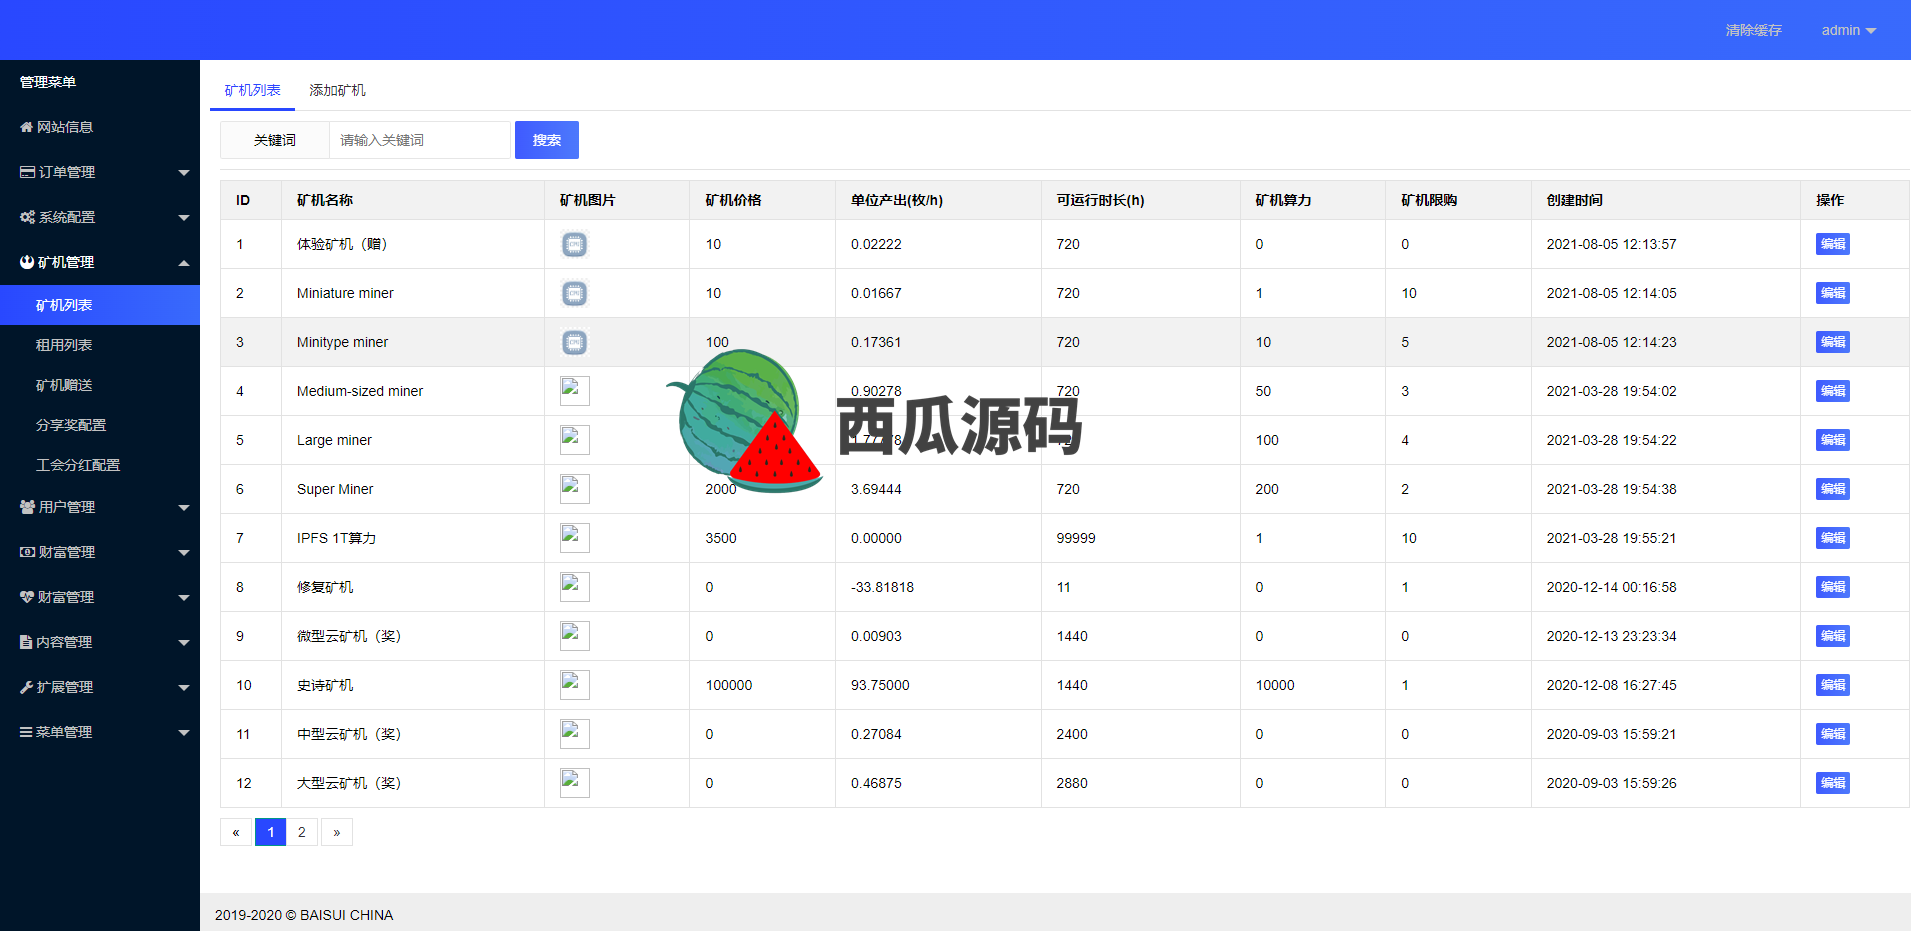
Task: Open the admin user dropdown
Action: (x=1848, y=30)
